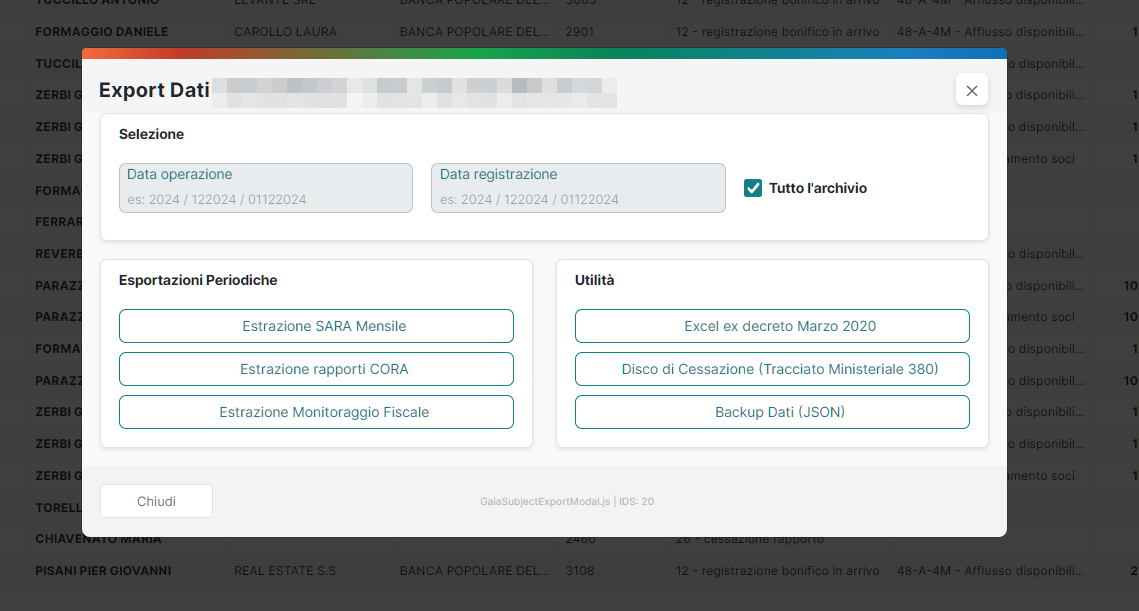Screen dimensions: 1139x611
Task: Click the Utilità section heading
Action: point(594,280)
